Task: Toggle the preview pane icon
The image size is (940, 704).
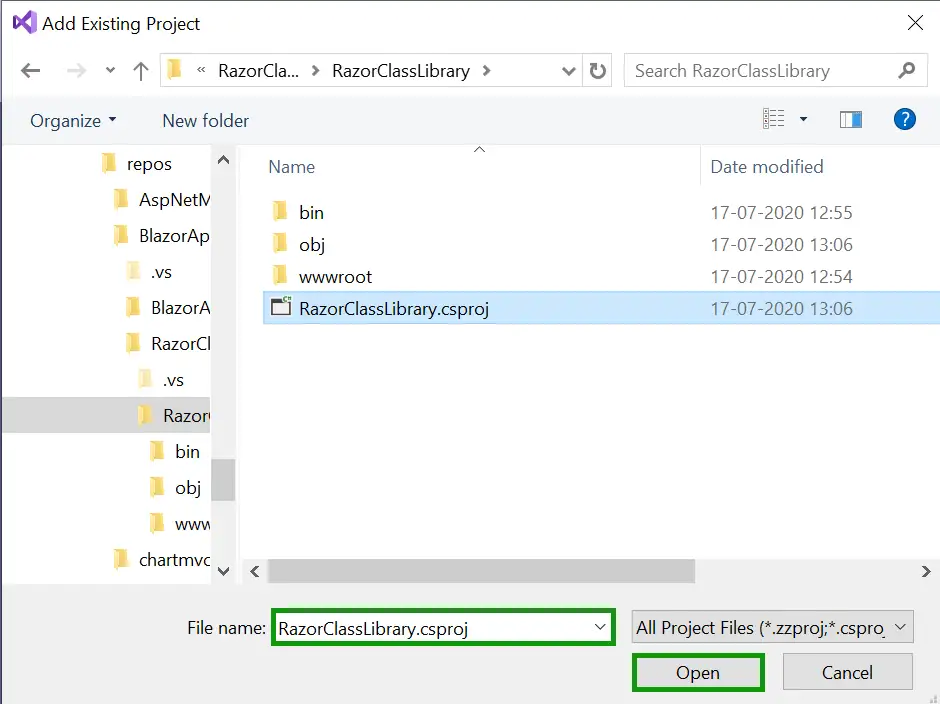Action: click(851, 118)
